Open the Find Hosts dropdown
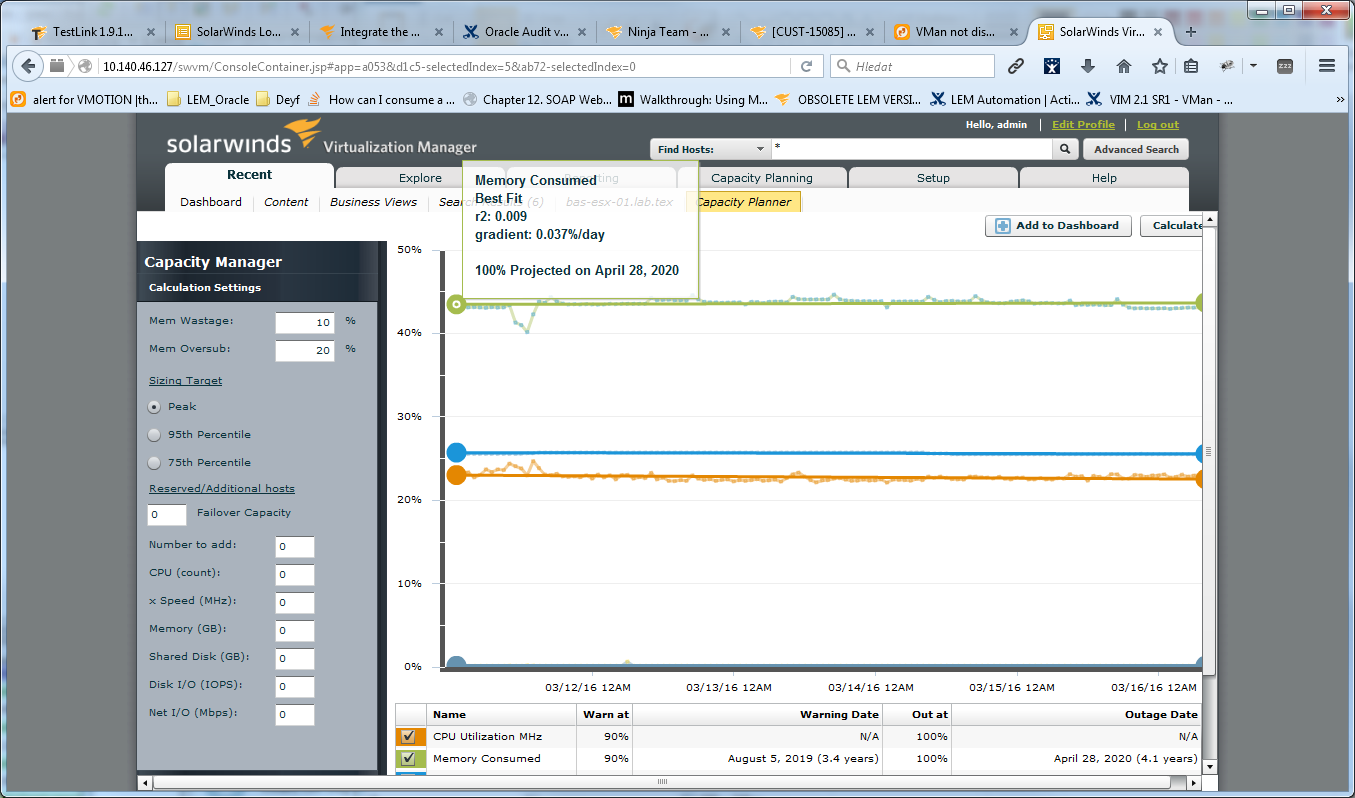 pos(711,149)
